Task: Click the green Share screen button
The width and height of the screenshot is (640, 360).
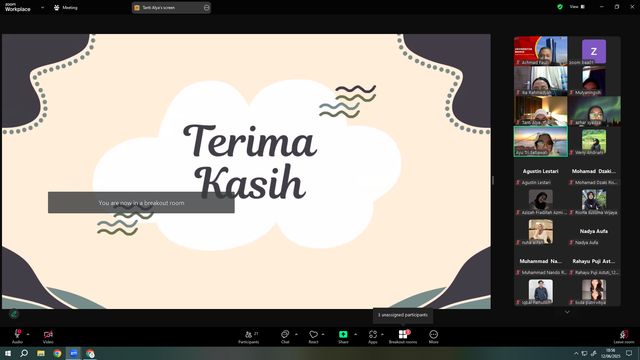Action: (x=343, y=337)
